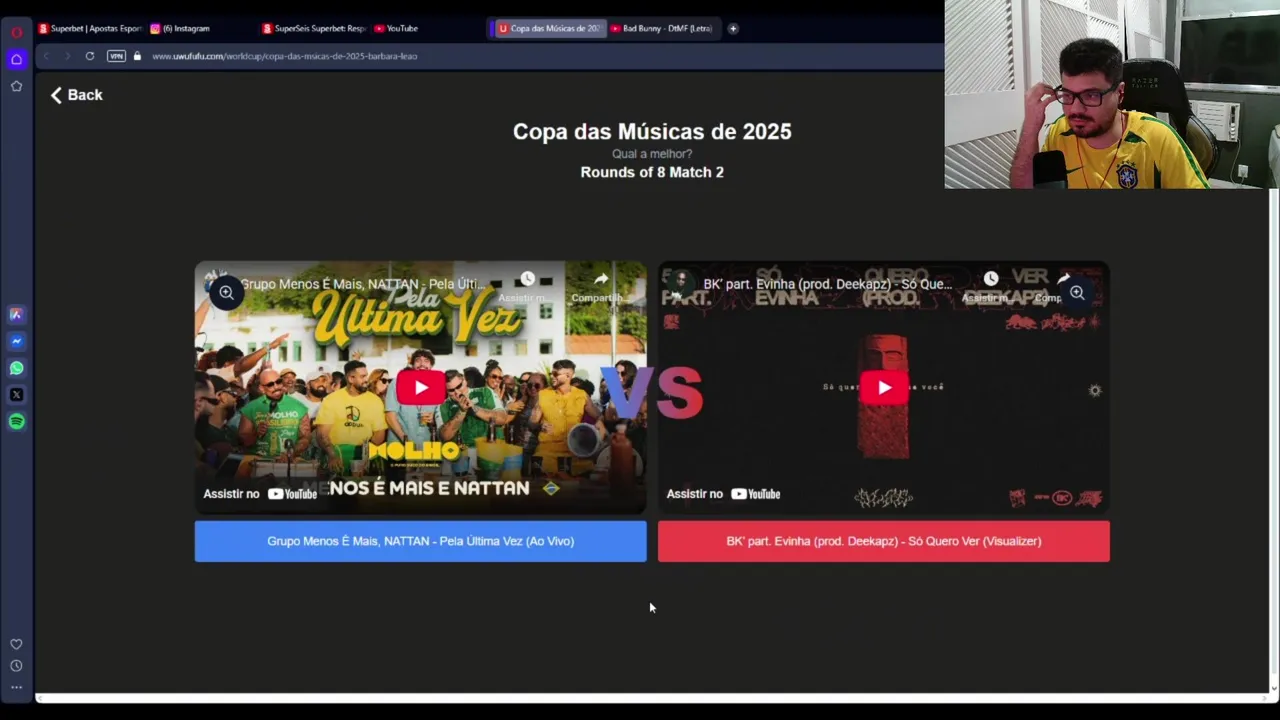Screen dimensions: 1280x720
Task: Reload the current page
Action: (x=90, y=56)
